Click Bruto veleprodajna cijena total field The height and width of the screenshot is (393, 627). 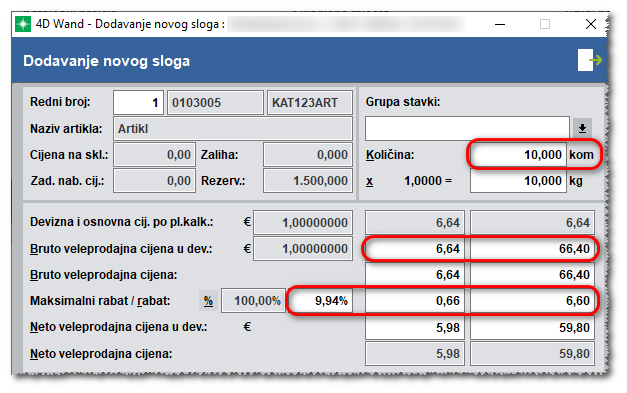click(x=532, y=275)
